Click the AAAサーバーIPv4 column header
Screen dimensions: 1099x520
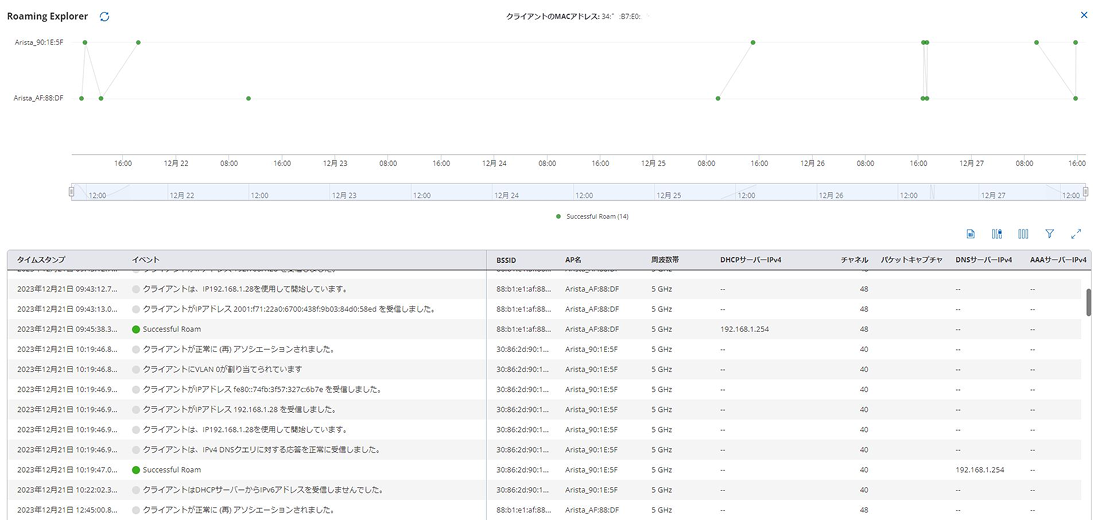click(1059, 260)
